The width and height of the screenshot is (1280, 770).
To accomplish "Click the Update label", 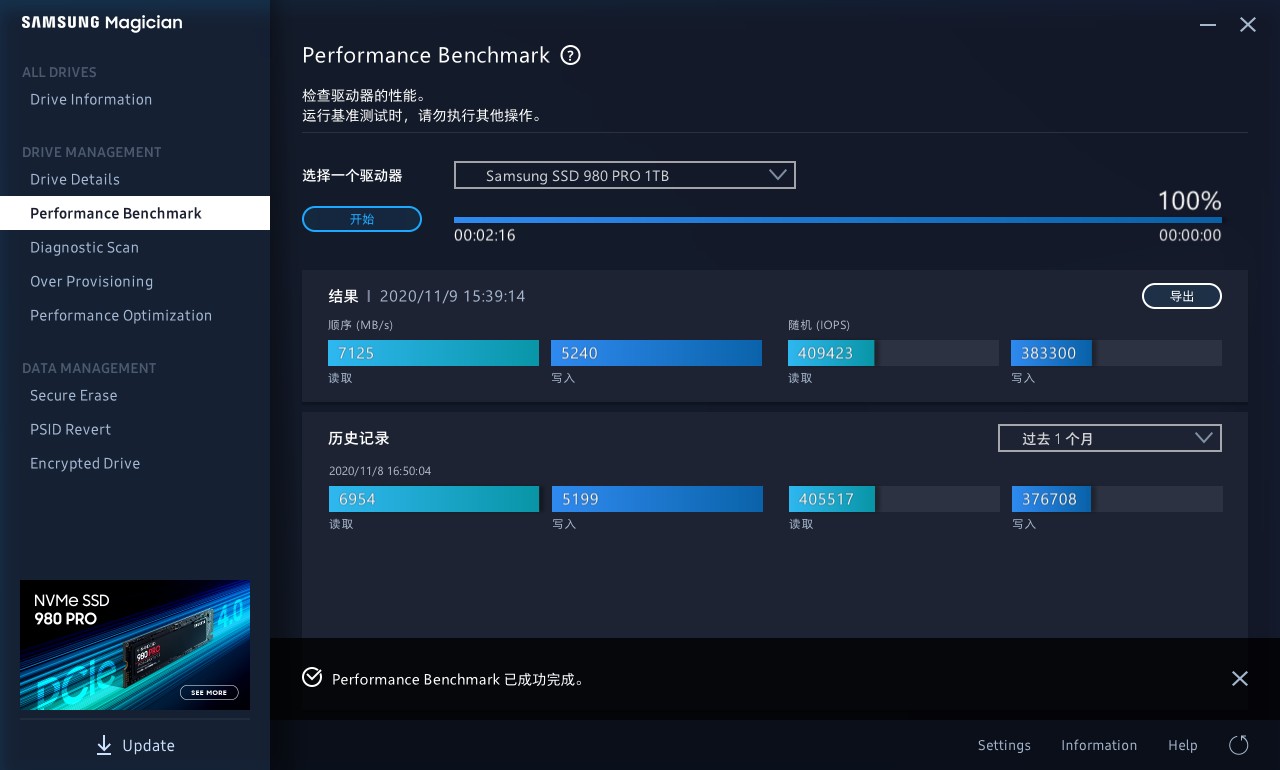I will click(x=148, y=746).
